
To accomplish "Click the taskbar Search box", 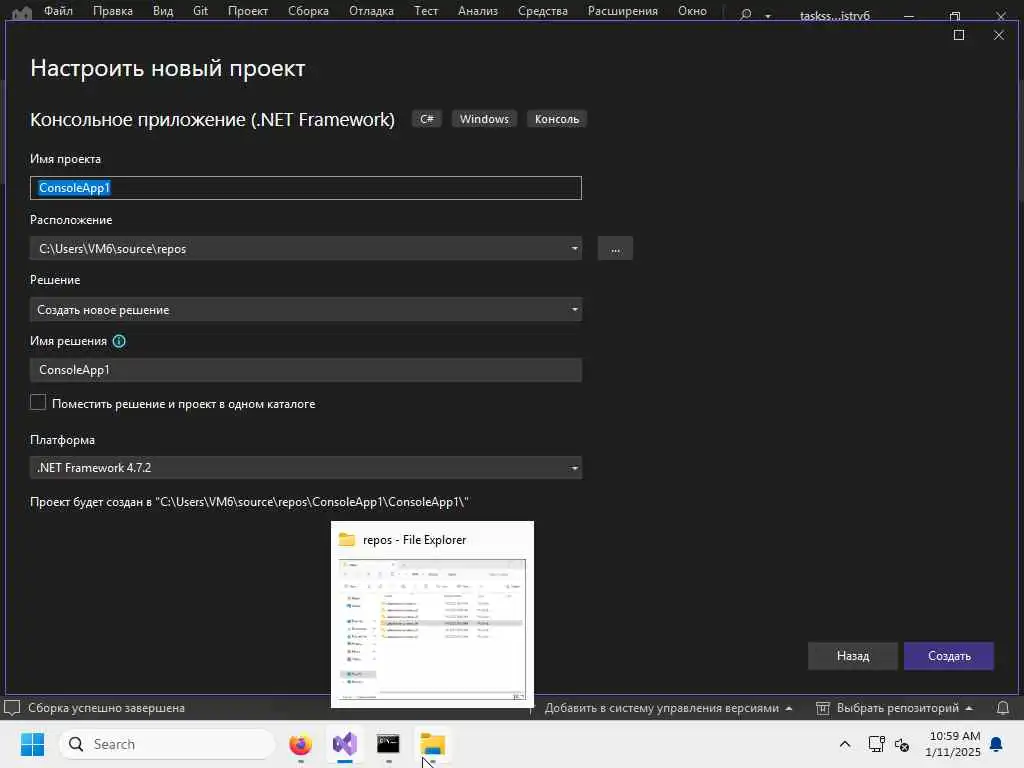I will [167, 744].
